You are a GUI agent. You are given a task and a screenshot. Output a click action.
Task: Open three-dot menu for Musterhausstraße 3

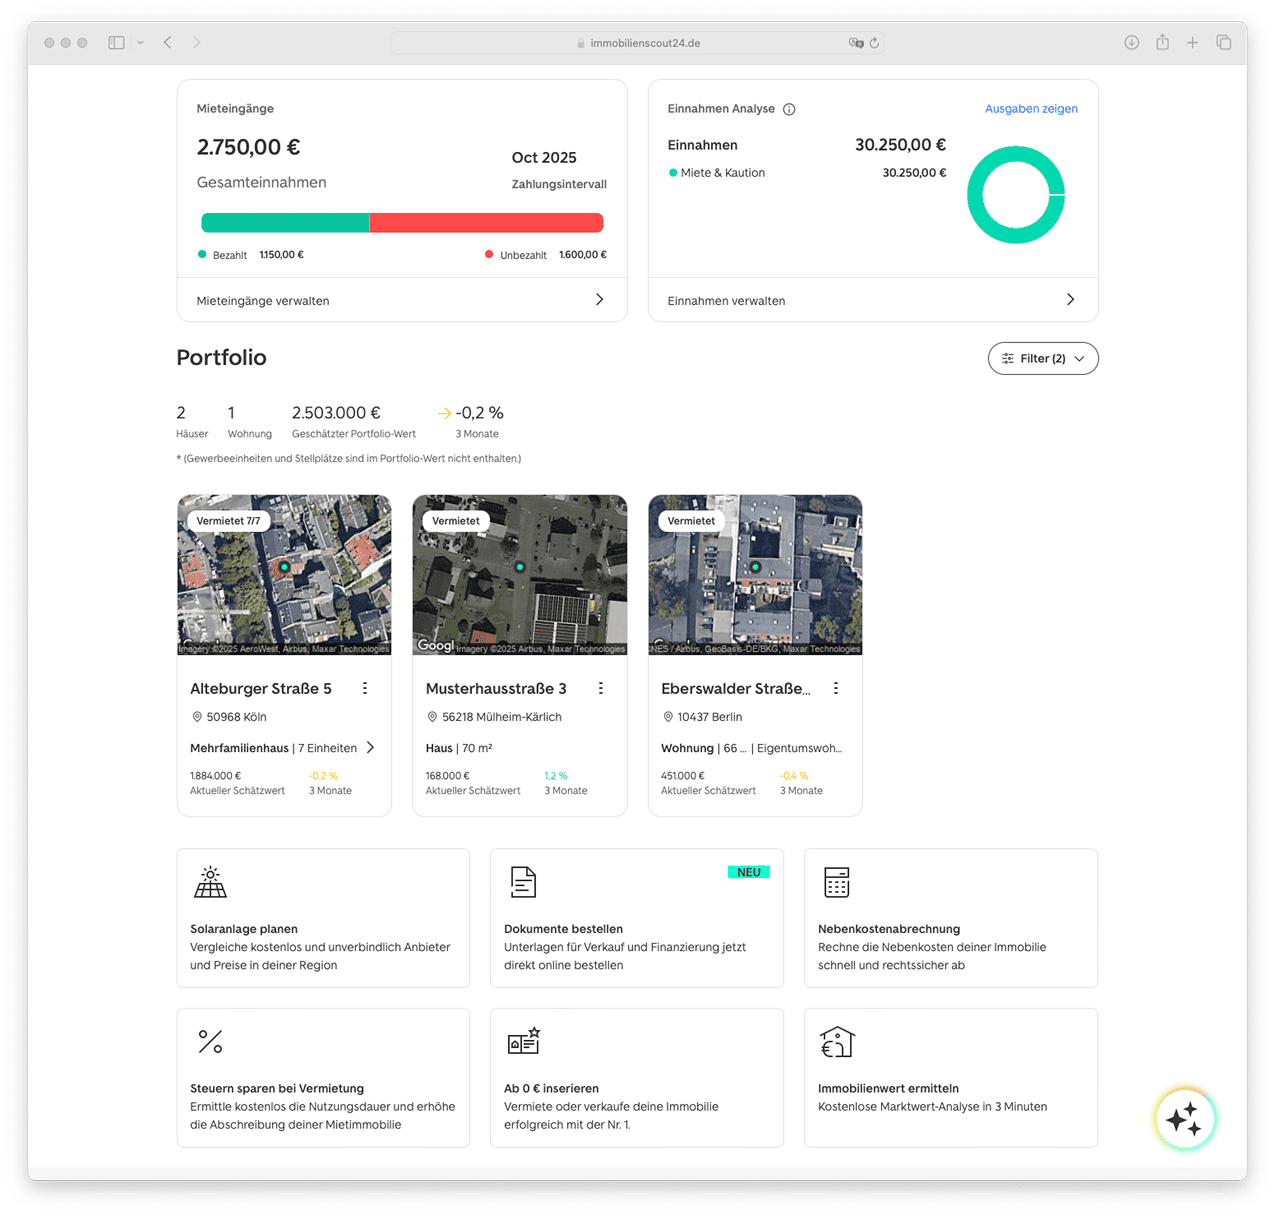[601, 688]
